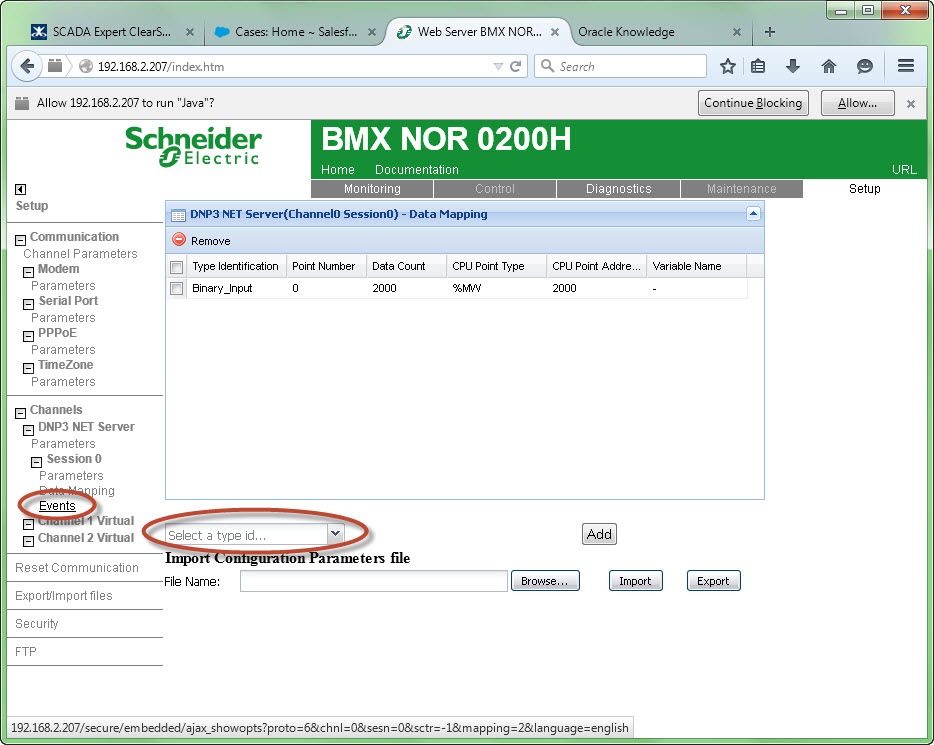Screen dimensions: 934x745
Task: Switch to Oracle Knowledge tab
Action: [626, 32]
